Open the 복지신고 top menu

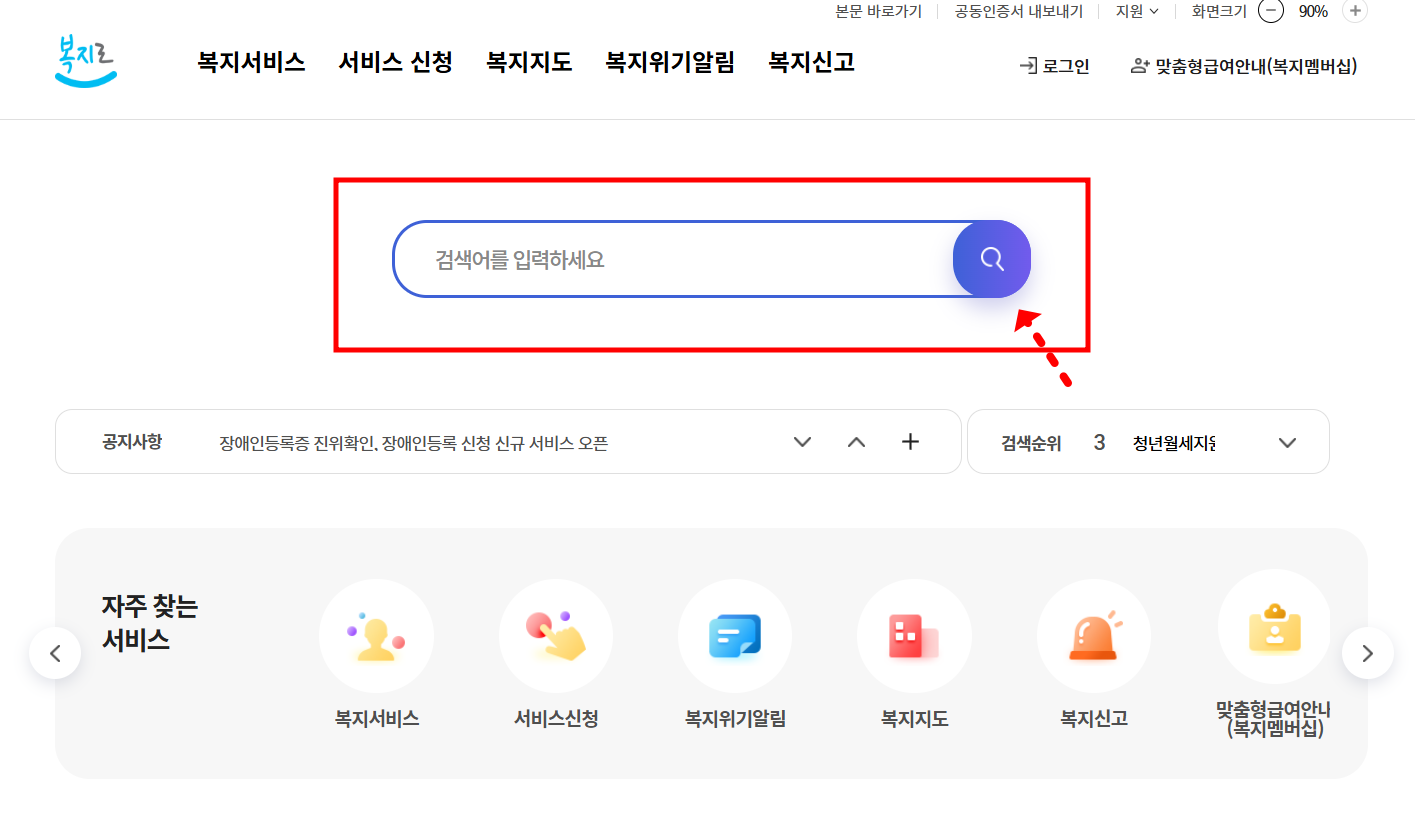point(811,62)
